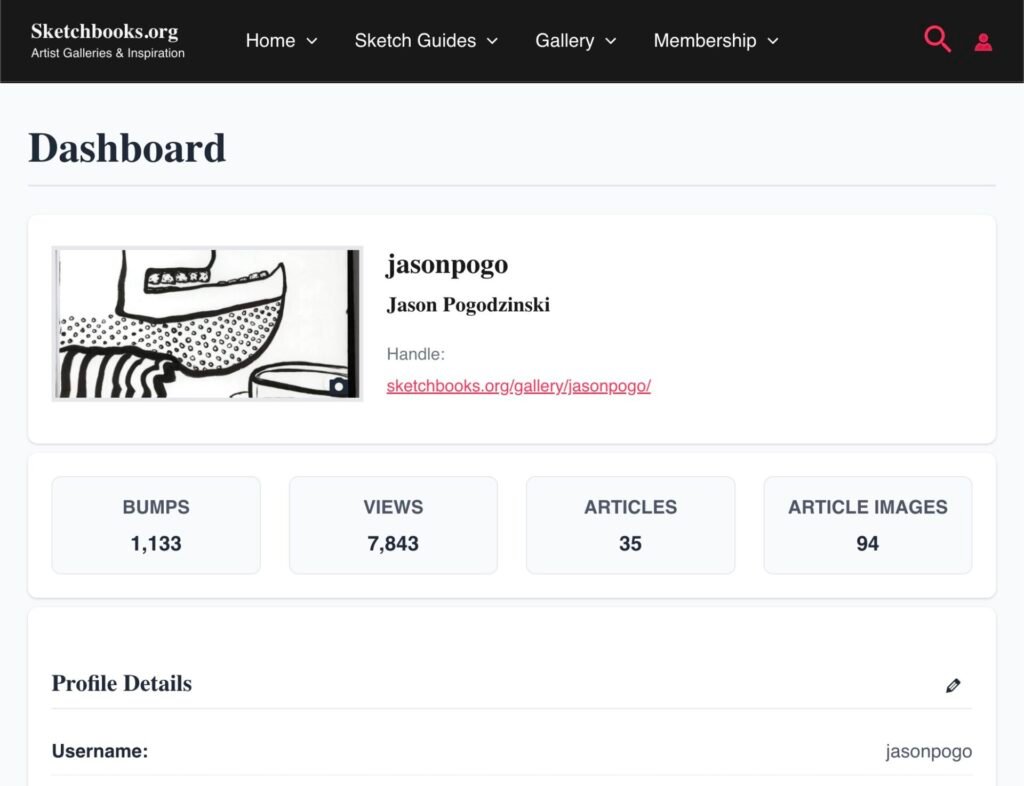Screen dimensions: 1024x786
Task: Select the Sketch Guides menu item
Action: coord(415,41)
